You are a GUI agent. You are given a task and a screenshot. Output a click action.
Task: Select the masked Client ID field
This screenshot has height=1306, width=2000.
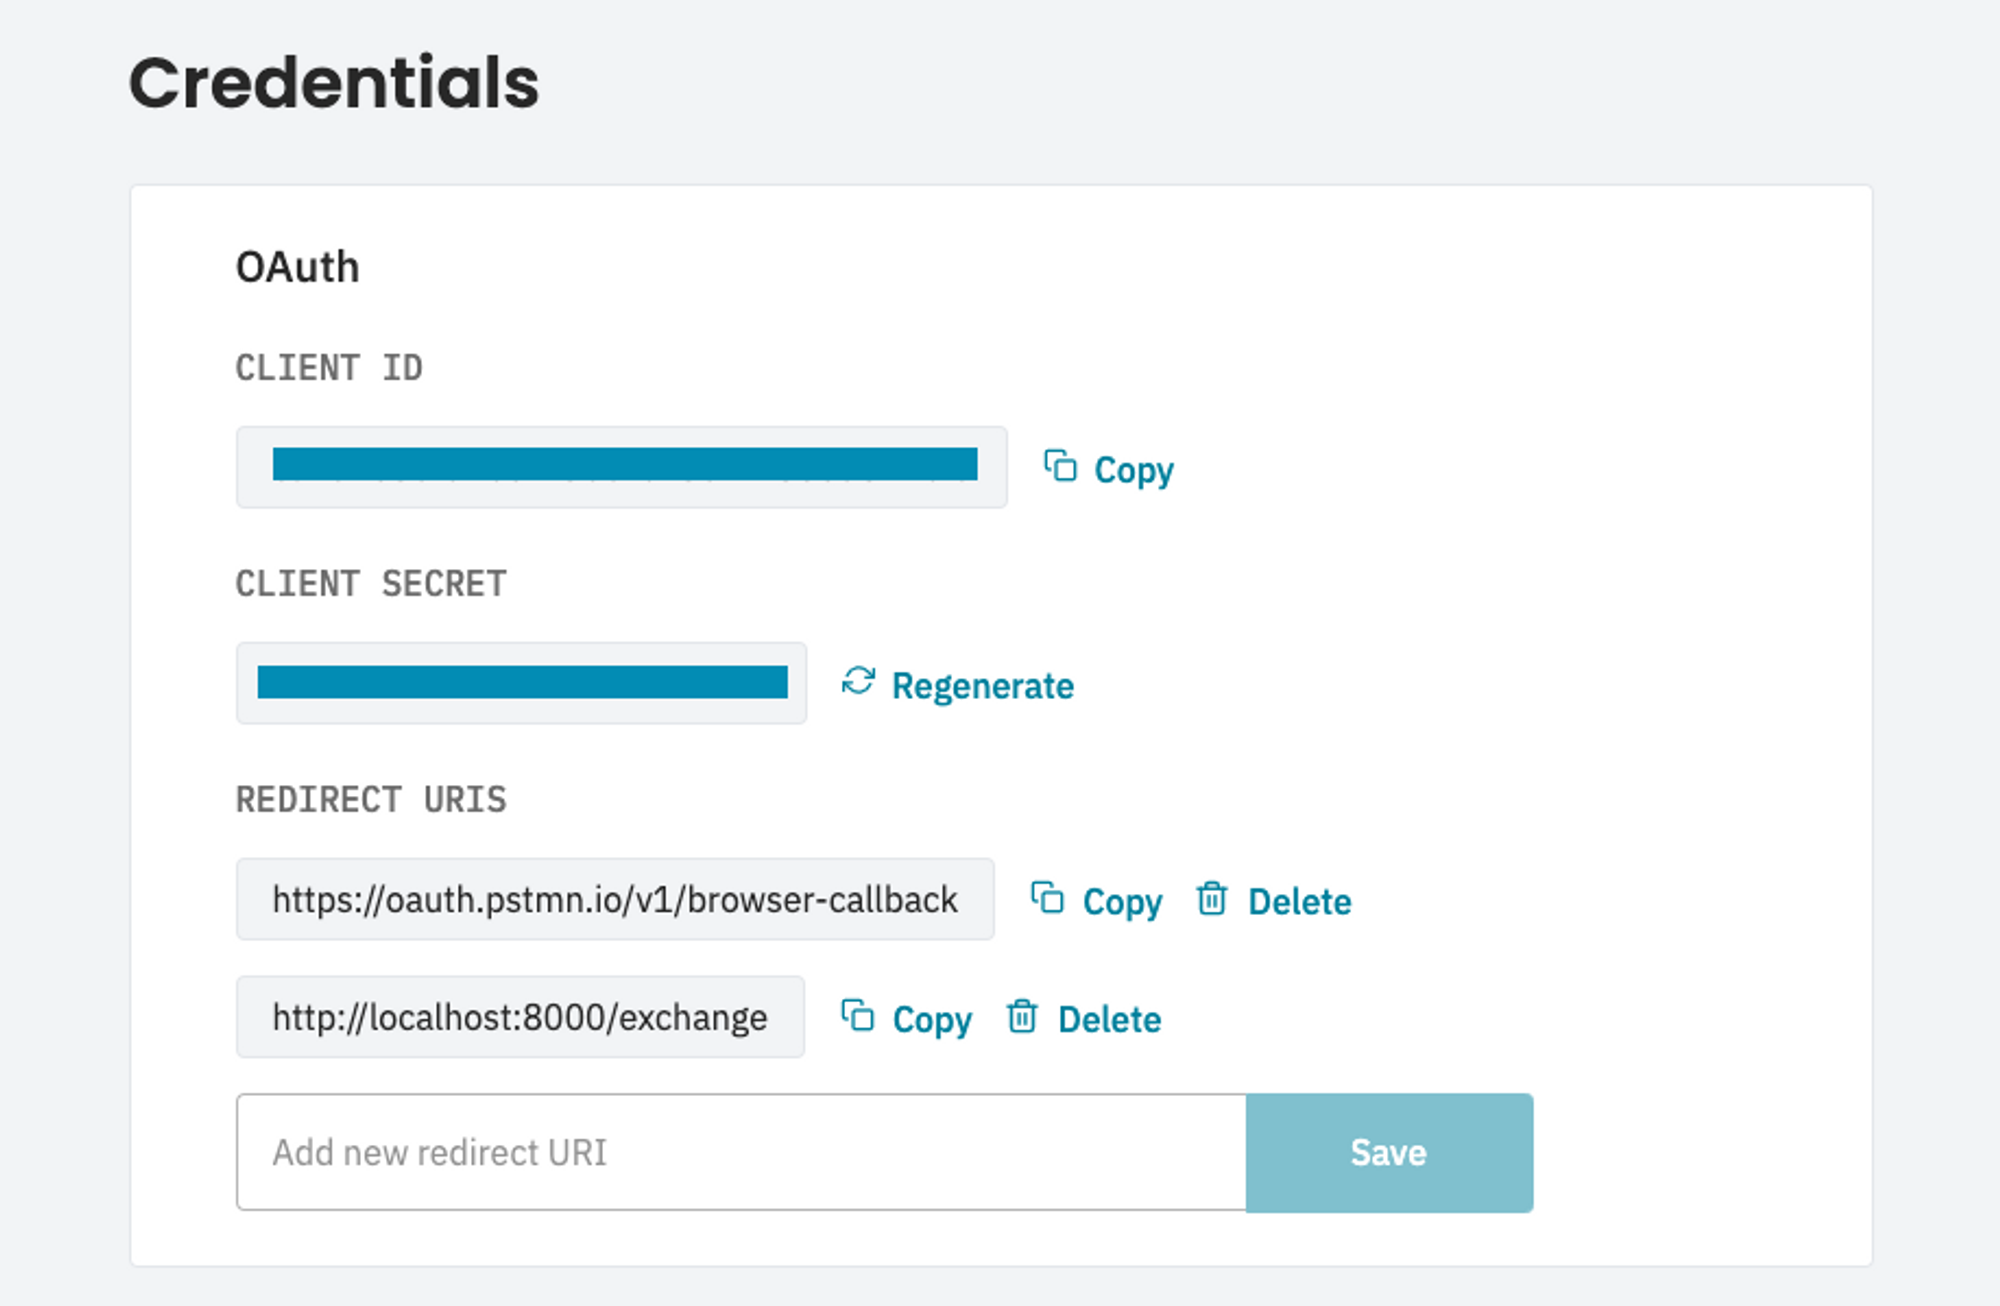pos(621,467)
